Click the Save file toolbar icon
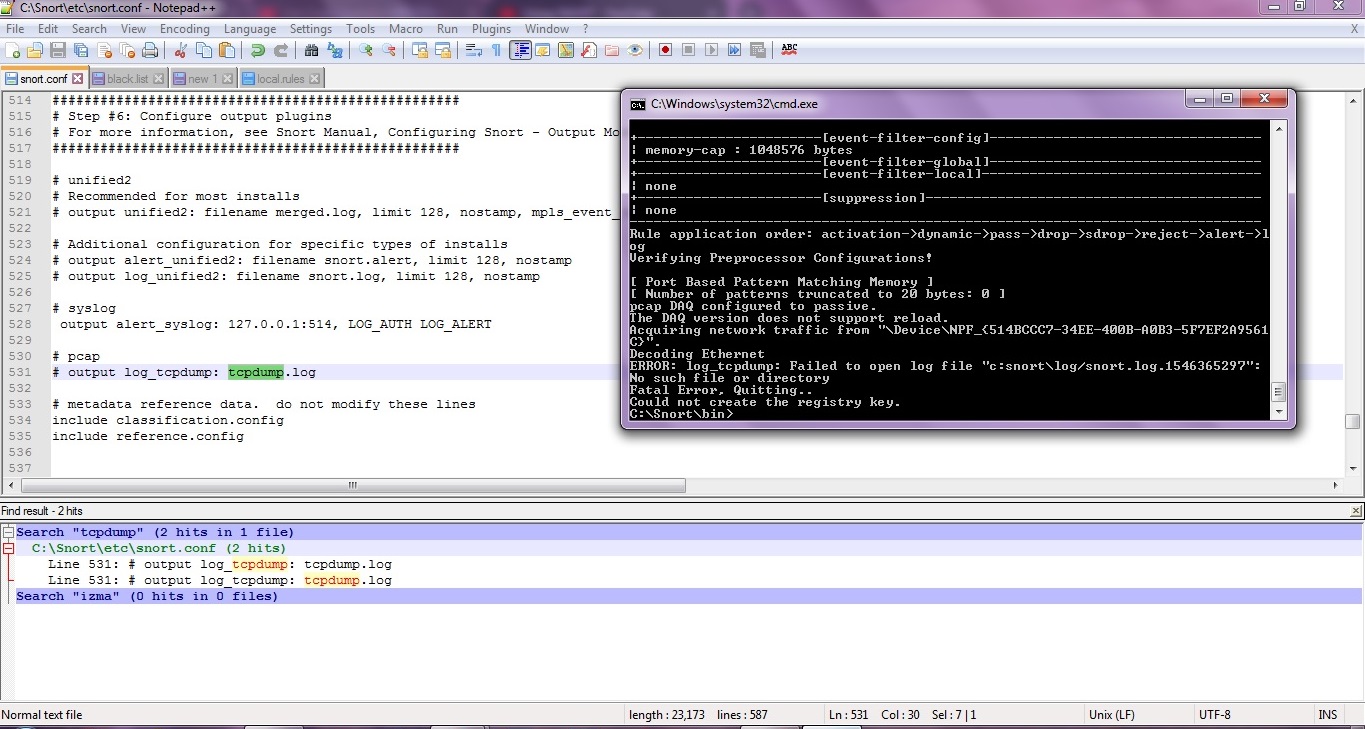 58,50
